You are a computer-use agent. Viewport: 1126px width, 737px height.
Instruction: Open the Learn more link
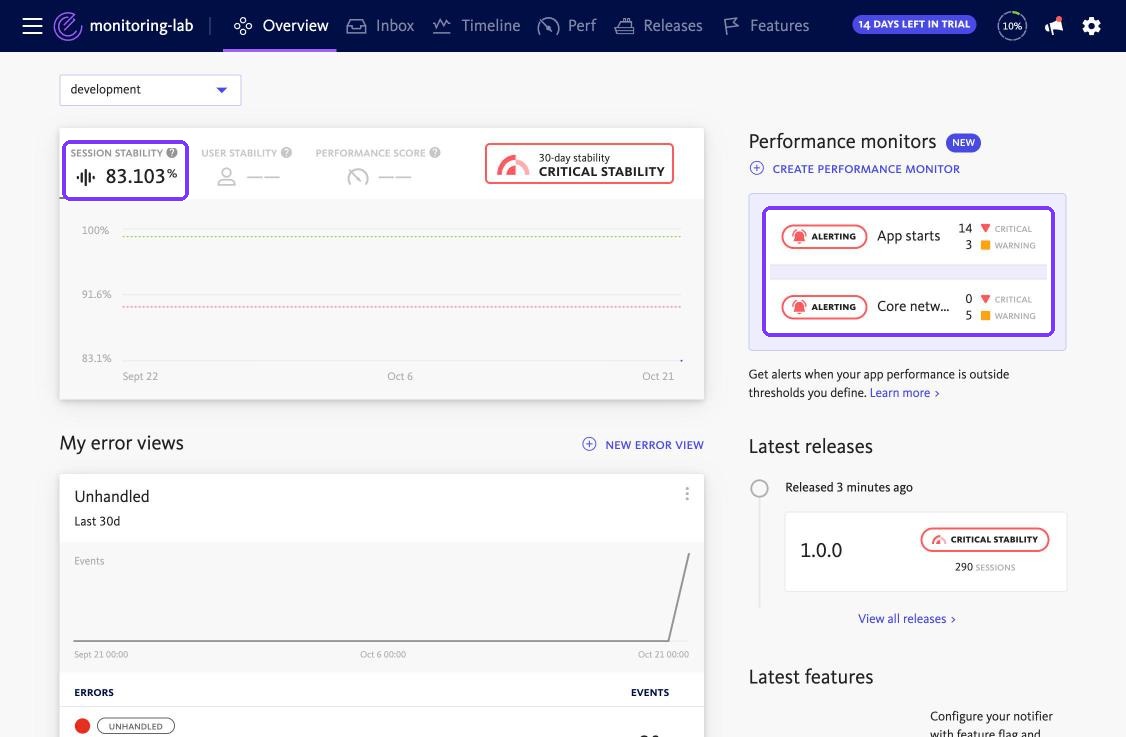(x=904, y=393)
